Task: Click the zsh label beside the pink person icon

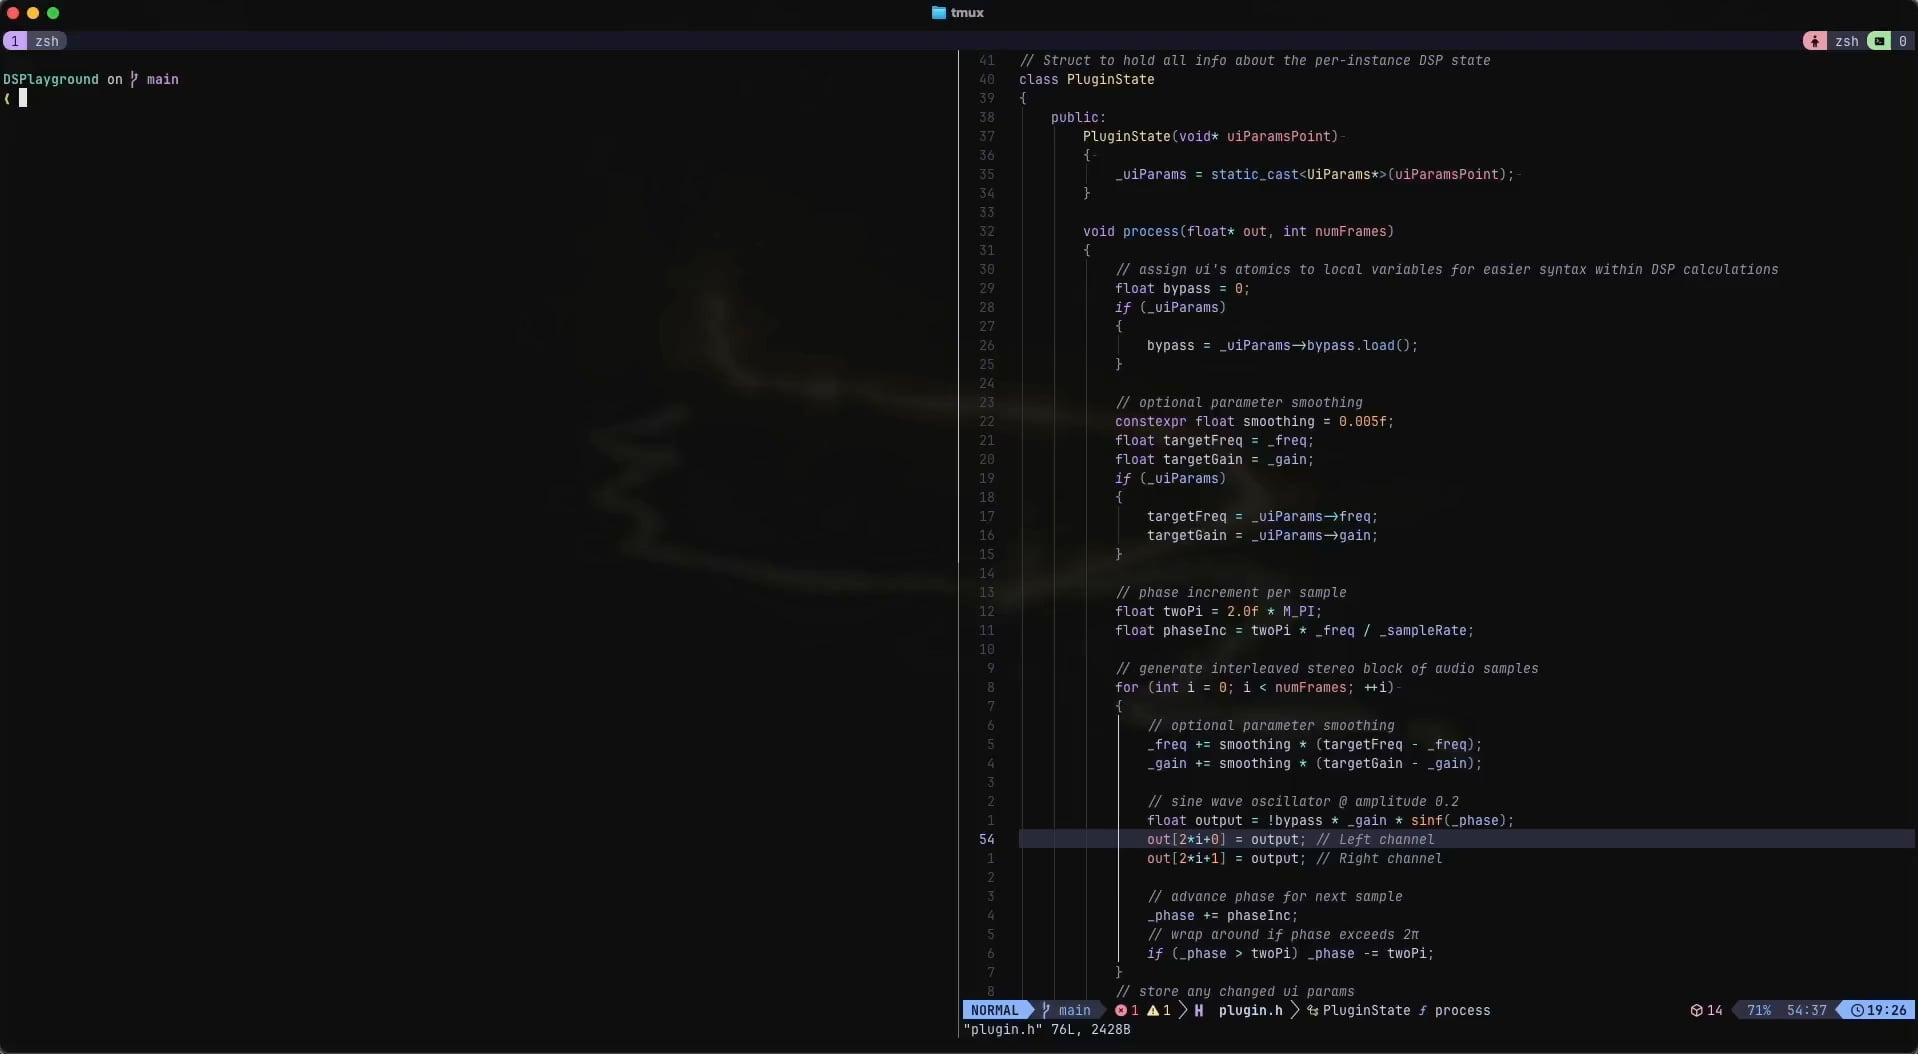Action: [x=1846, y=41]
